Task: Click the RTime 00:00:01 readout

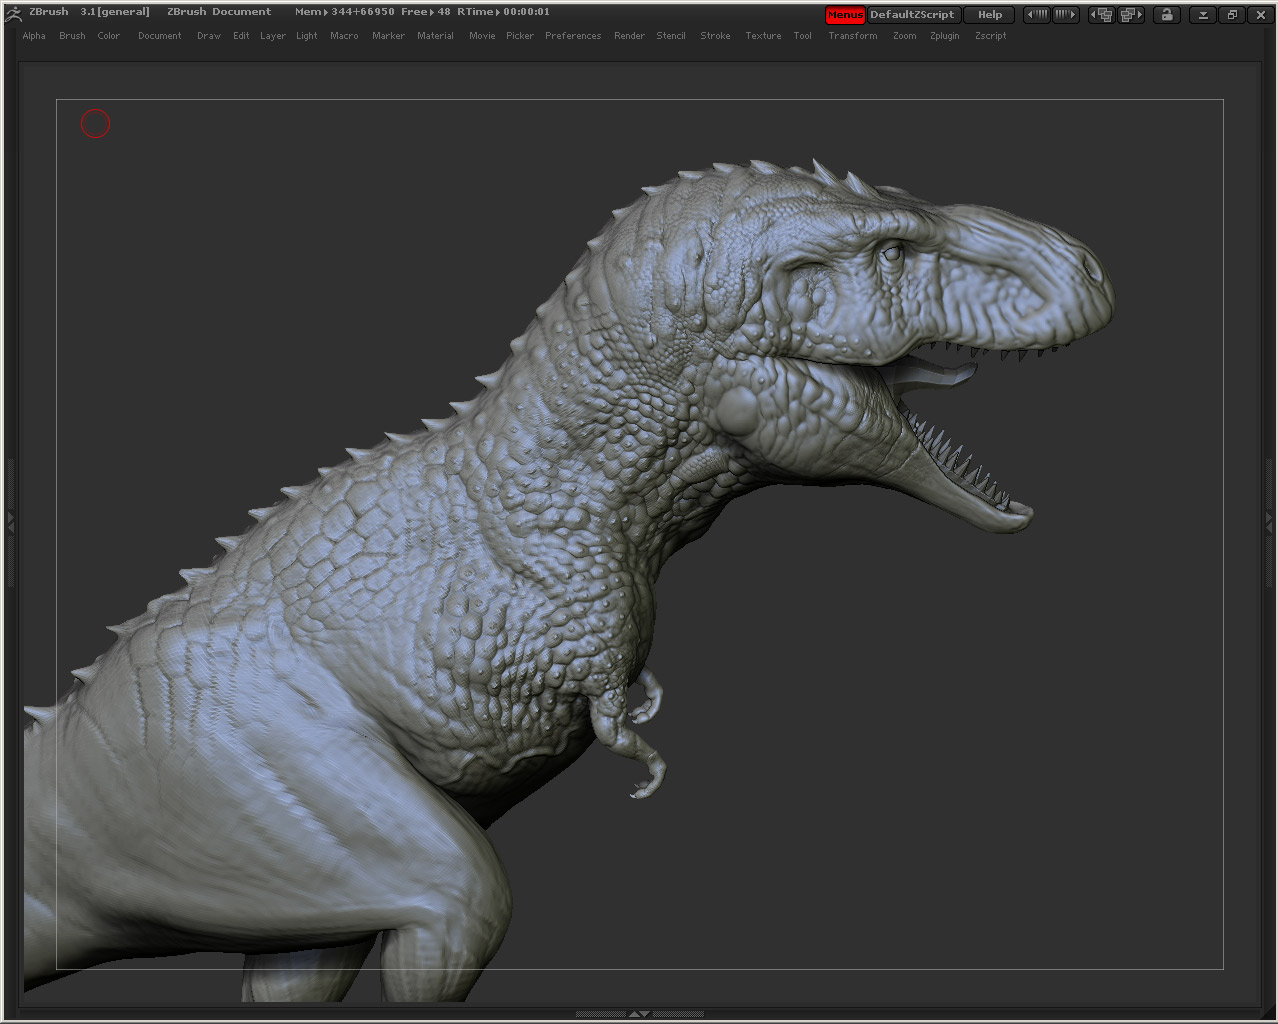Action: [x=503, y=12]
